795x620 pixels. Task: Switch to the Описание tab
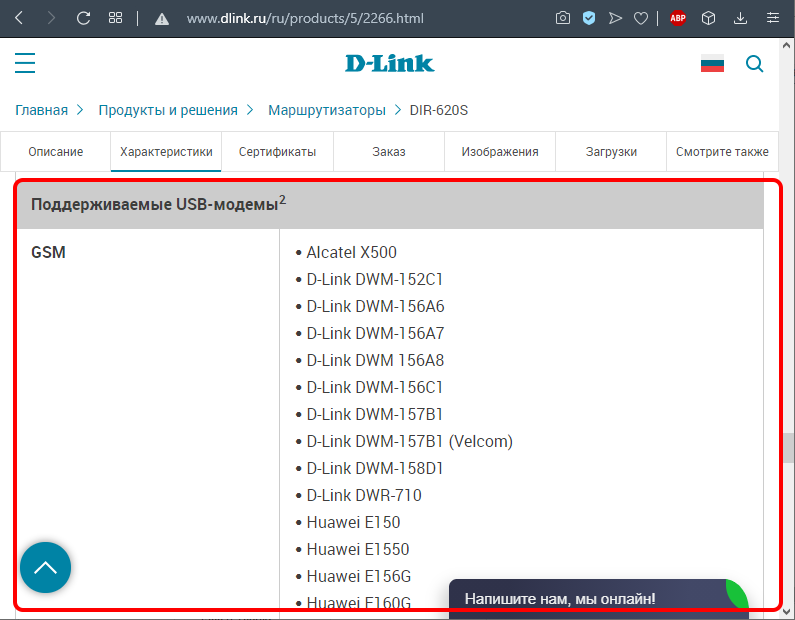point(56,152)
